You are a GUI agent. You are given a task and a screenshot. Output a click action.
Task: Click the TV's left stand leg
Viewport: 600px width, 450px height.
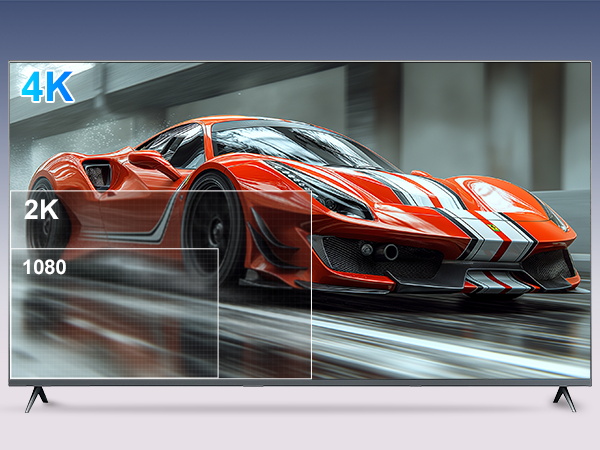pos(36,399)
